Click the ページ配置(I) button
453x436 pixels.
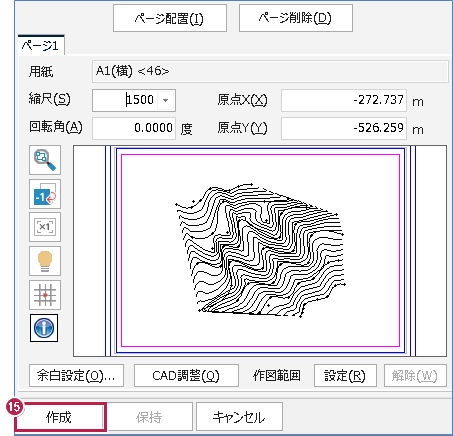(x=170, y=18)
